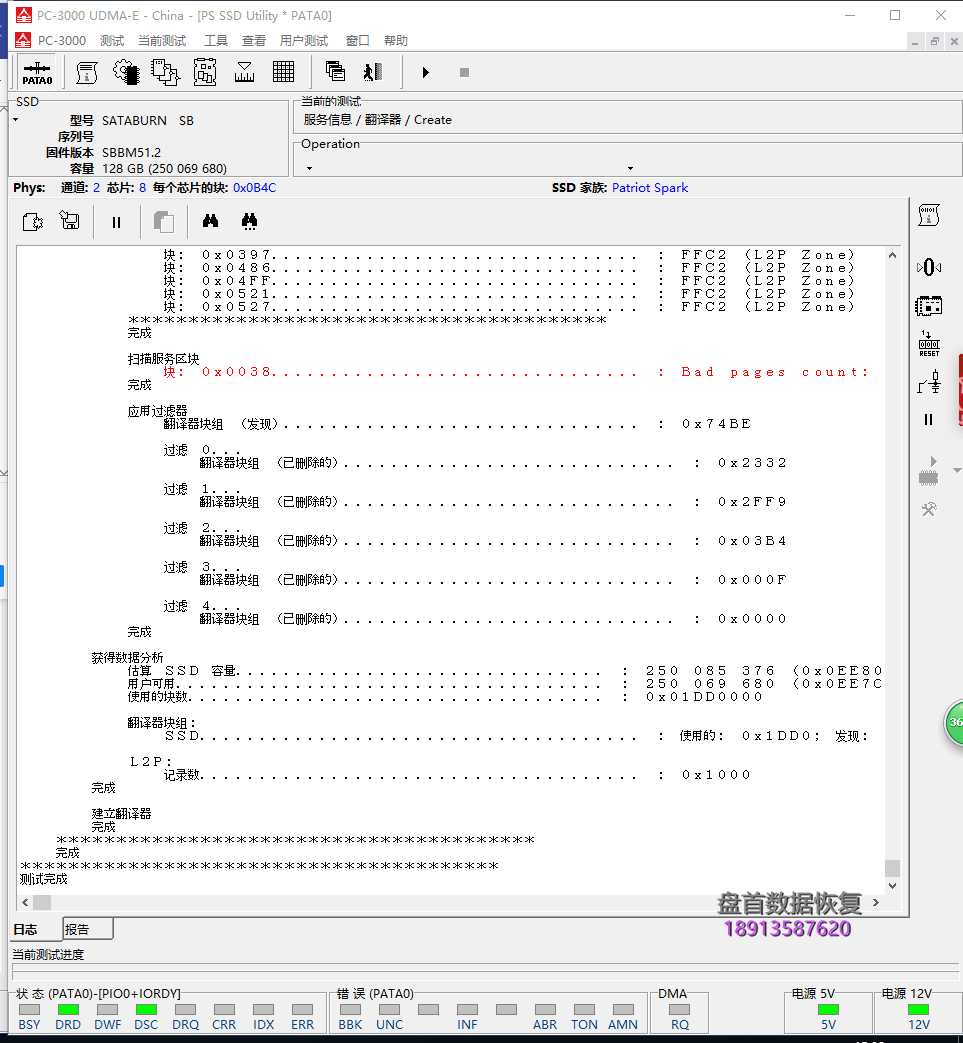Viewport: 963px width, 1043px height.
Task: Open the calculator-style toolbar icon
Action: click(x=205, y=73)
